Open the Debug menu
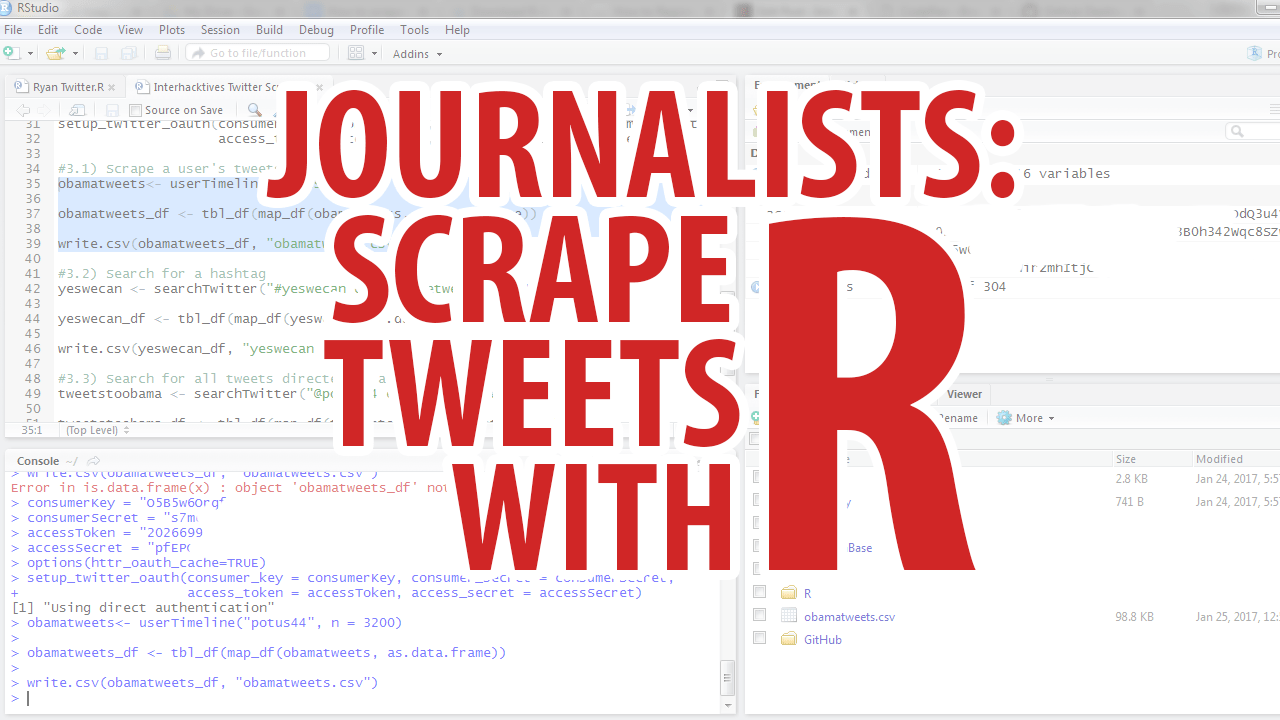Image resolution: width=1280 pixels, height=720 pixels. 316,30
